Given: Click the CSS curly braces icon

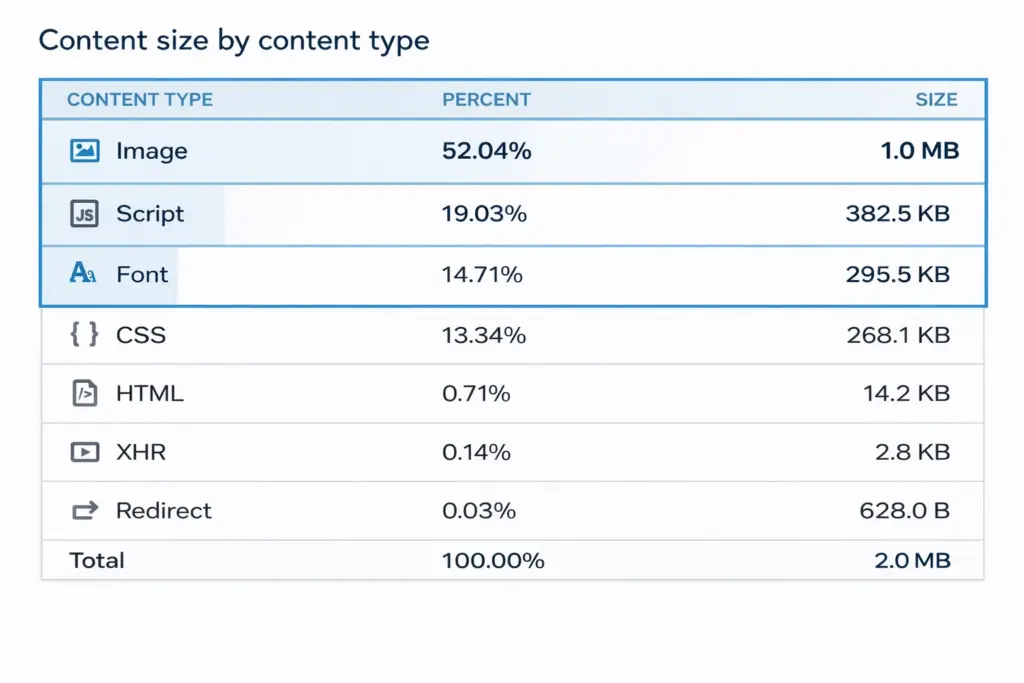Looking at the screenshot, I should pyautogui.click(x=85, y=334).
